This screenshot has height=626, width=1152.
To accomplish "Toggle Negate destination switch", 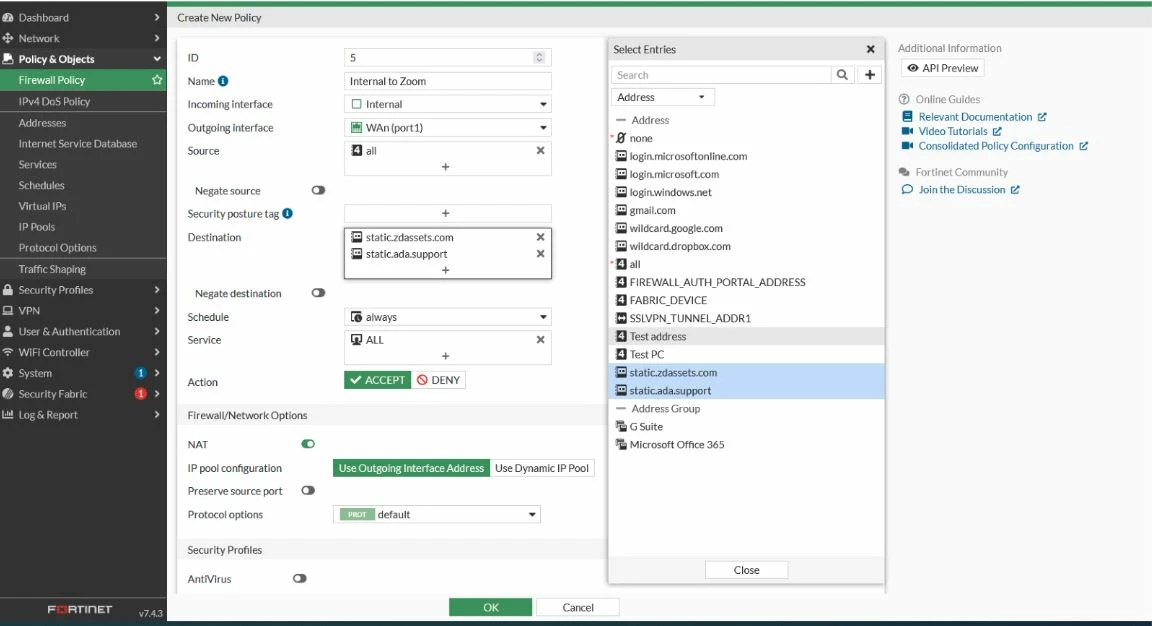I will tap(318, 293).
